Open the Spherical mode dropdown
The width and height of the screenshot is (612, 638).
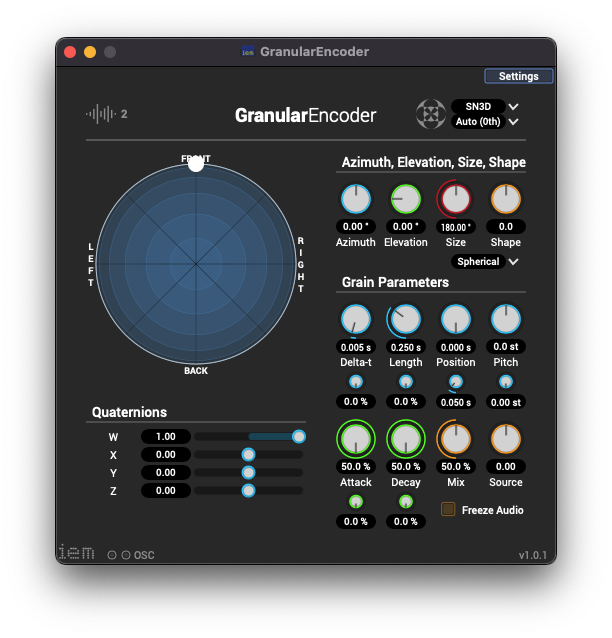484,262
